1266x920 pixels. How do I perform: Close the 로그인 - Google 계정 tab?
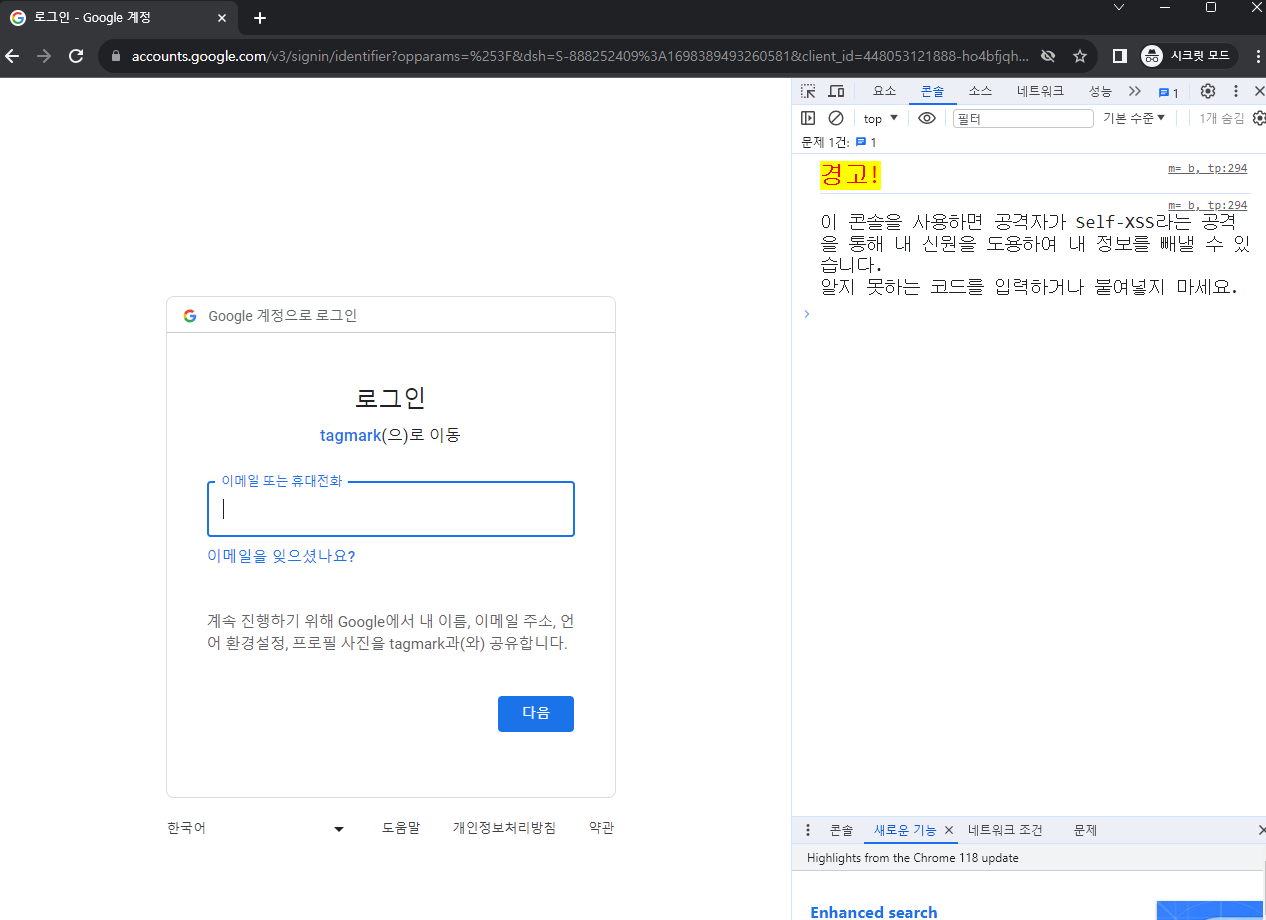[222, 18]
